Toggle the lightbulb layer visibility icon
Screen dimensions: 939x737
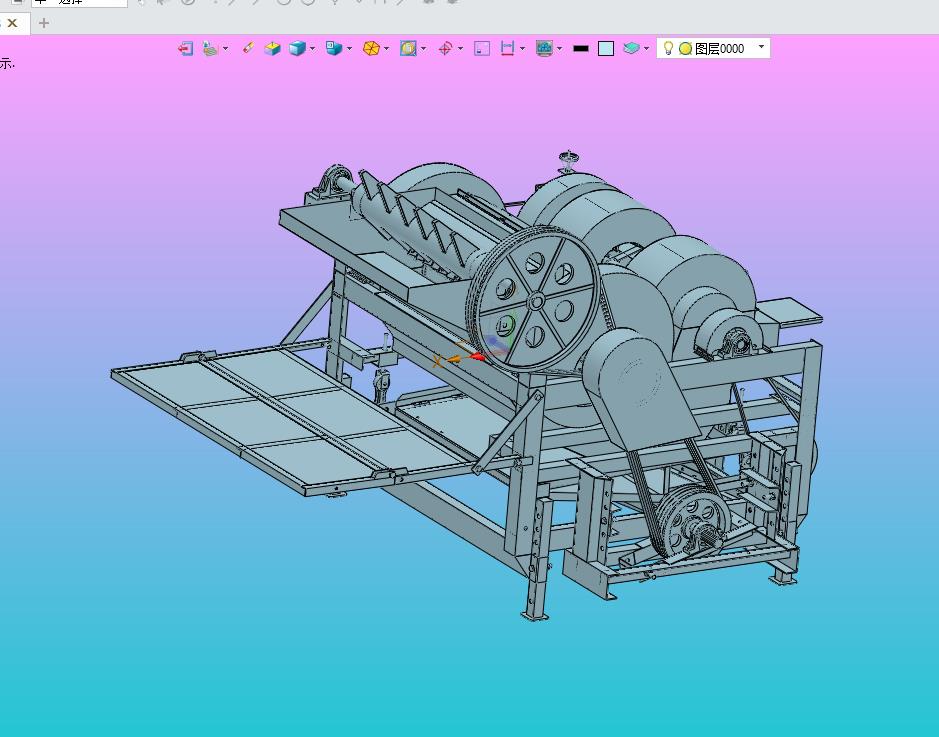pyautogui.click(x=668, y=48)
